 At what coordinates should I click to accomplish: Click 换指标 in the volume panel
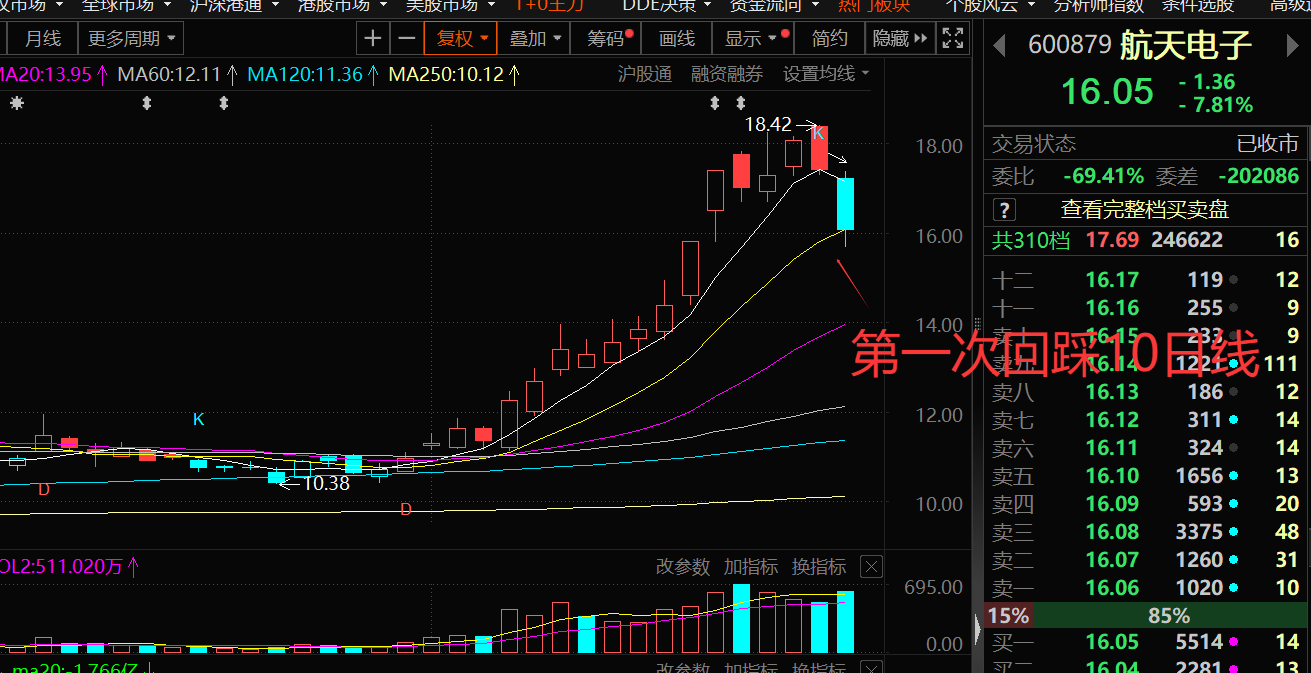pyautogui.click(x=818, y=567)
